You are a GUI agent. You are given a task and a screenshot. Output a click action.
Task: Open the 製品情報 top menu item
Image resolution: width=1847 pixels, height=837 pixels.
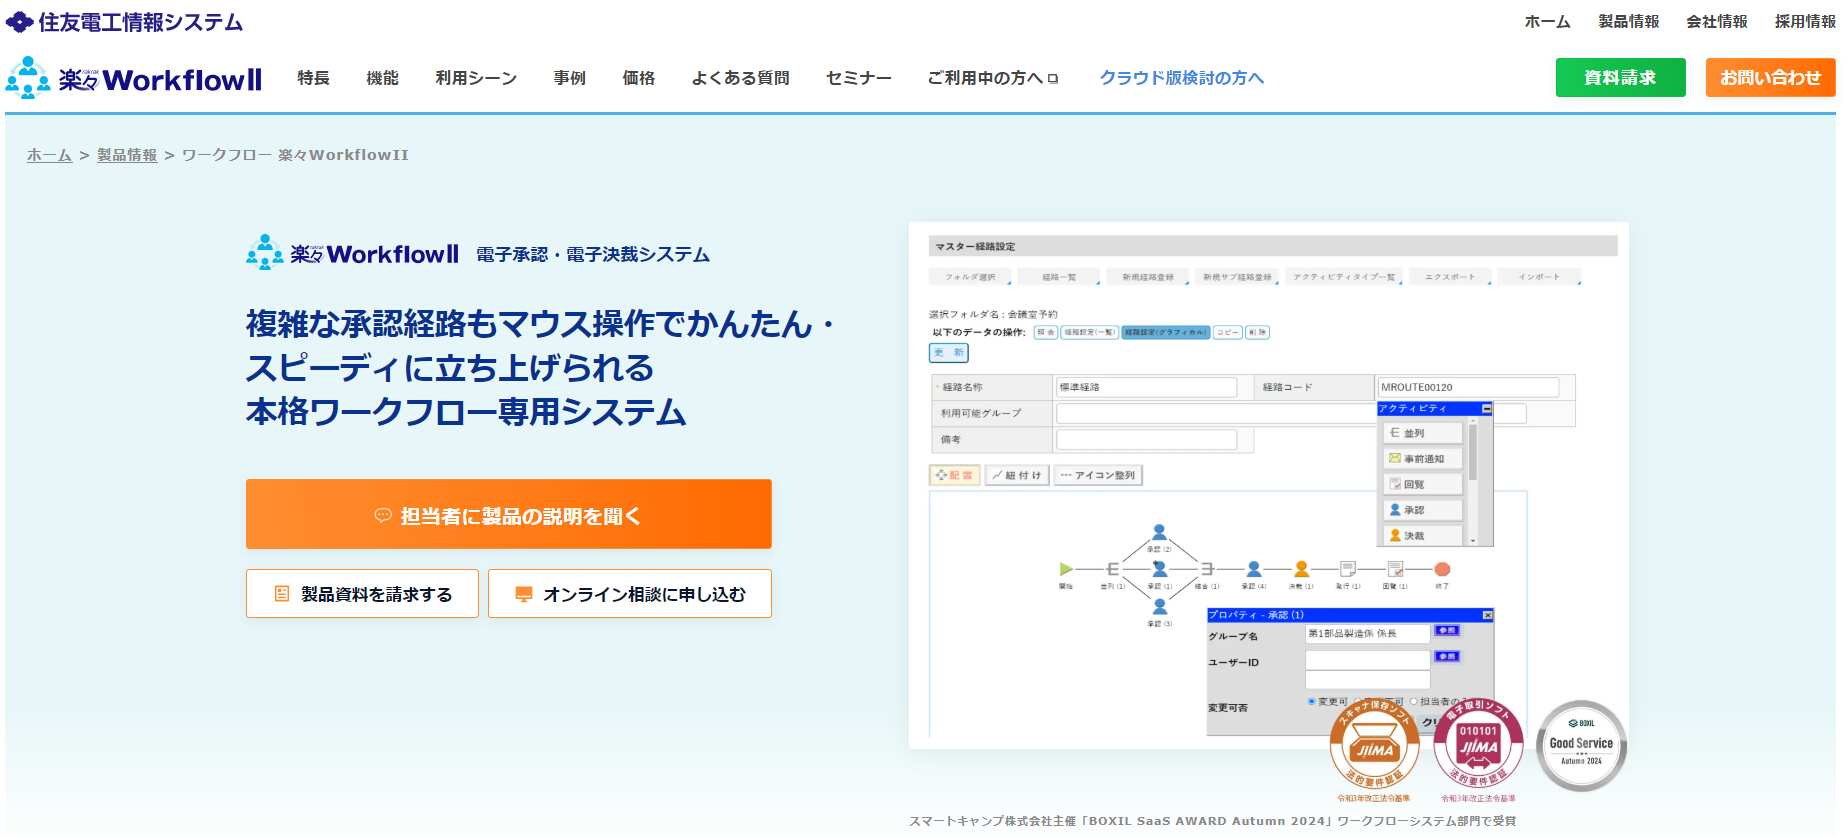click(x=1628, y=22)
